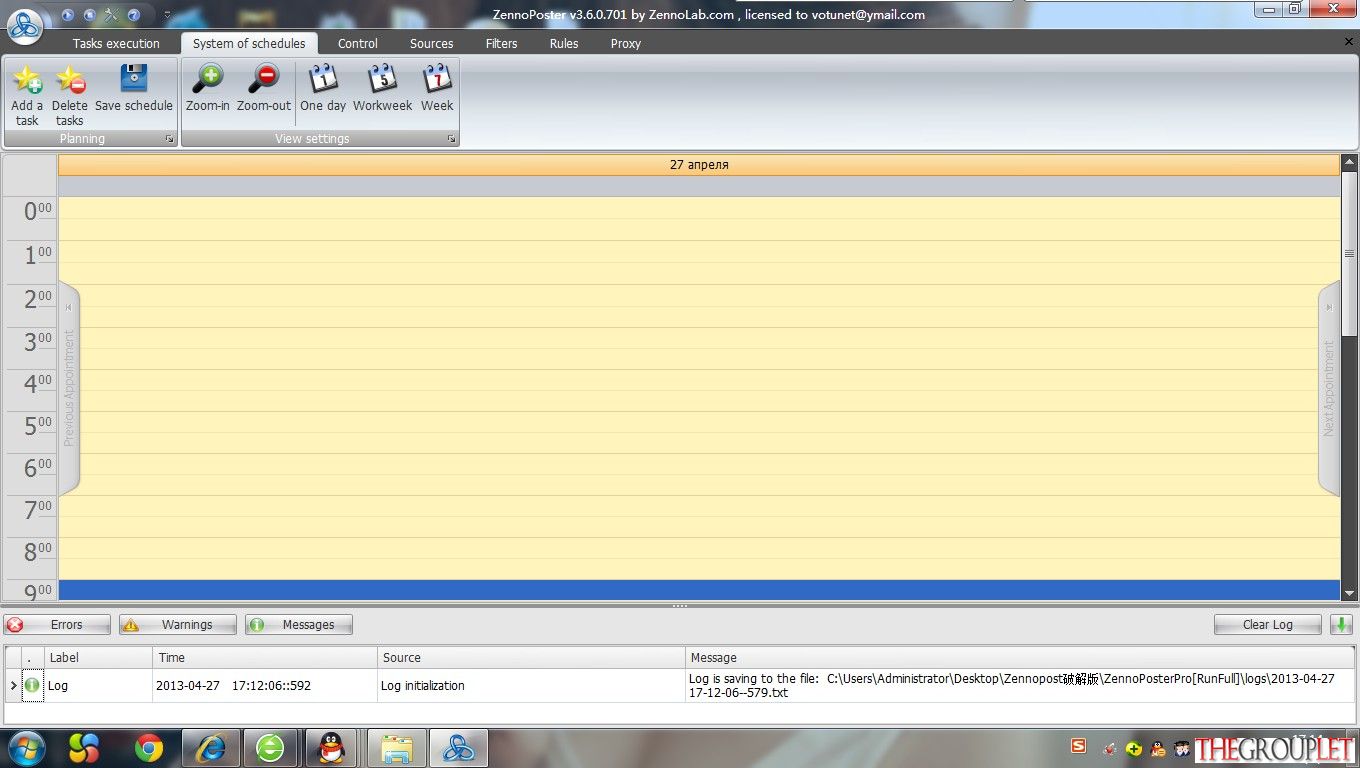Screen dimensions: 1360x768
Task: Click the Clear Log button
Action: pyautogui.click(x=1268, y=625)
